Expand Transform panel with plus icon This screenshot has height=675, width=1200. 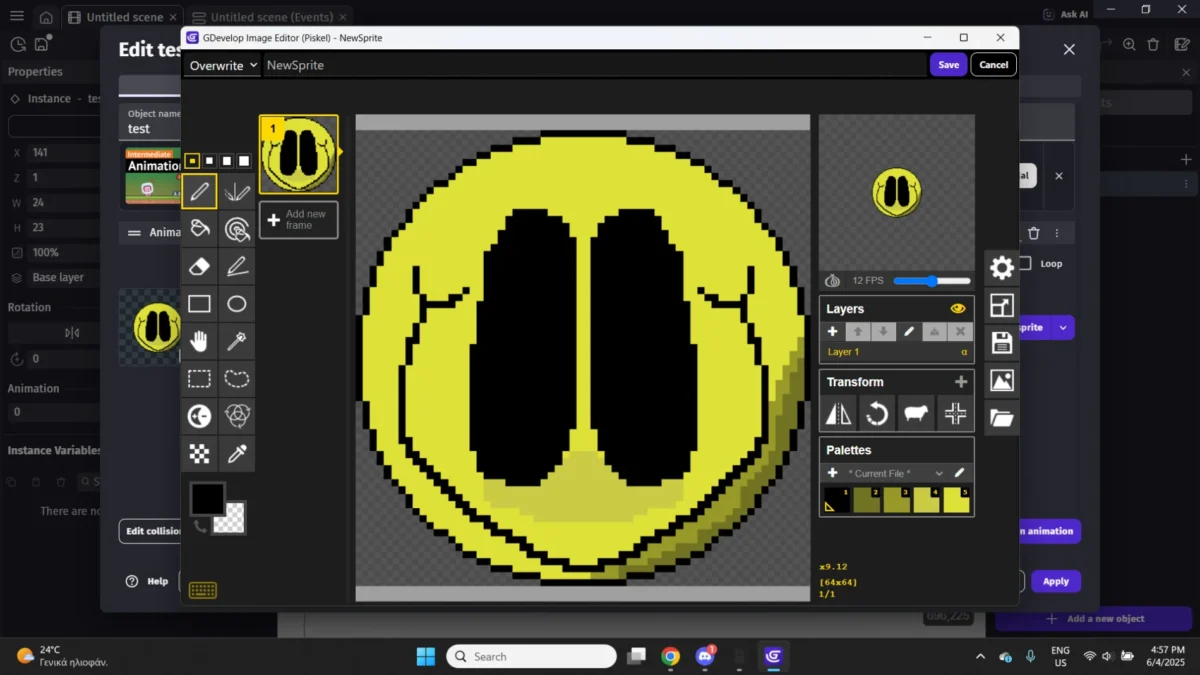tap(961, 382)
